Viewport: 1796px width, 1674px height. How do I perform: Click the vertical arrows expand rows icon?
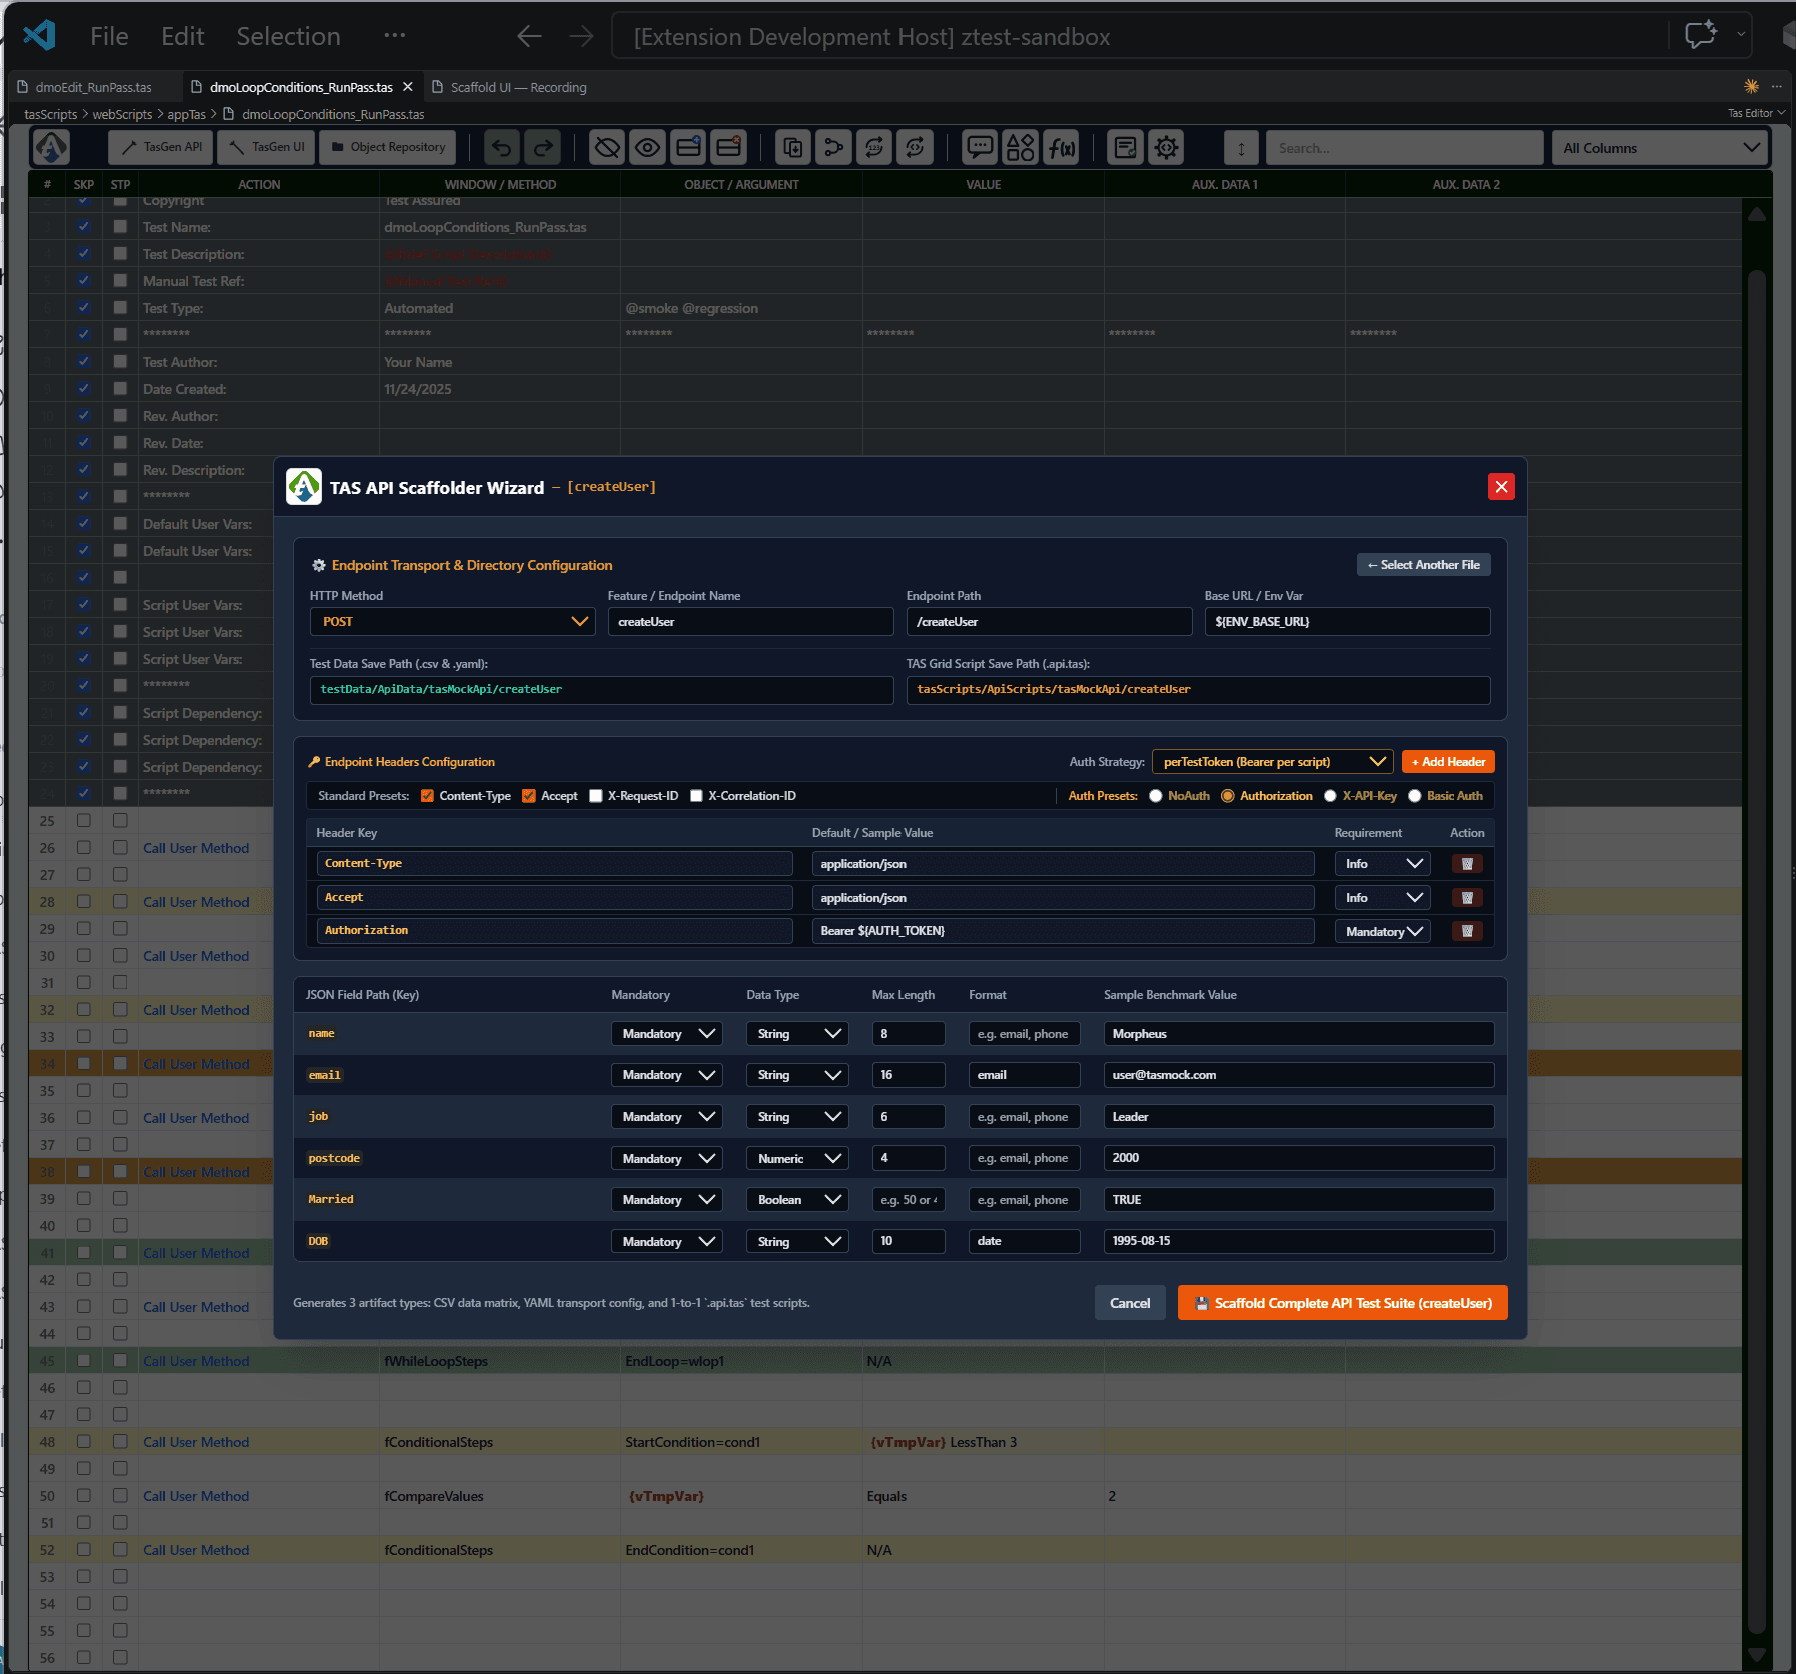[1241, 148]
